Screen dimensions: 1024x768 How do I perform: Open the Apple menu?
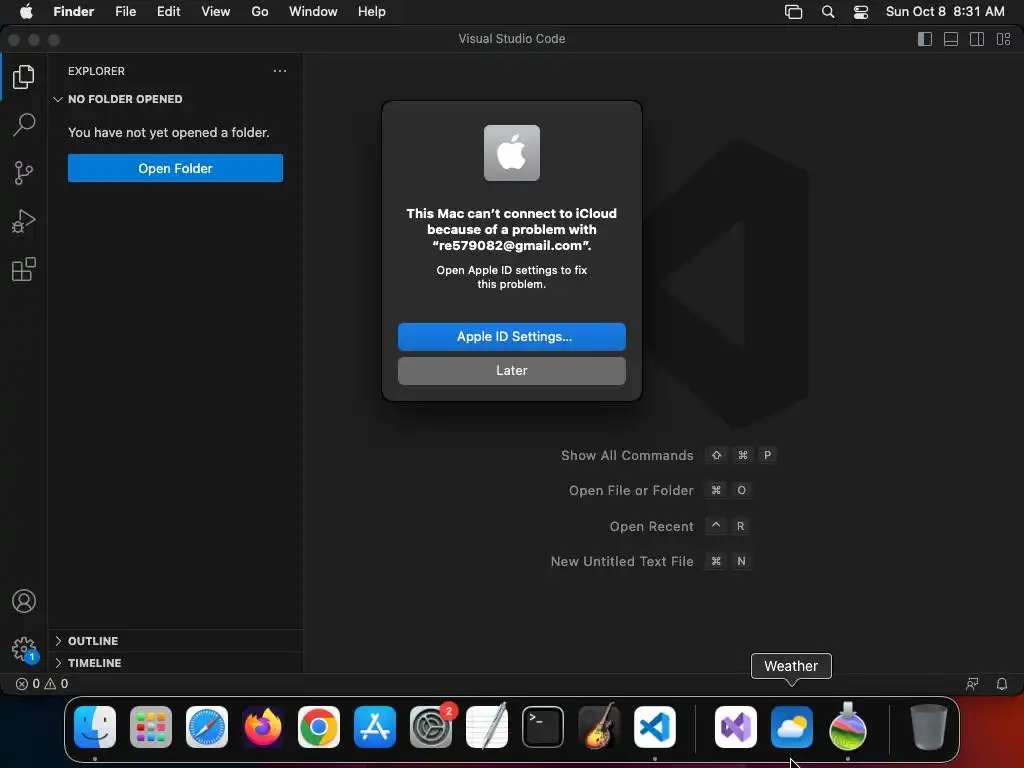[x=26, y=11]
